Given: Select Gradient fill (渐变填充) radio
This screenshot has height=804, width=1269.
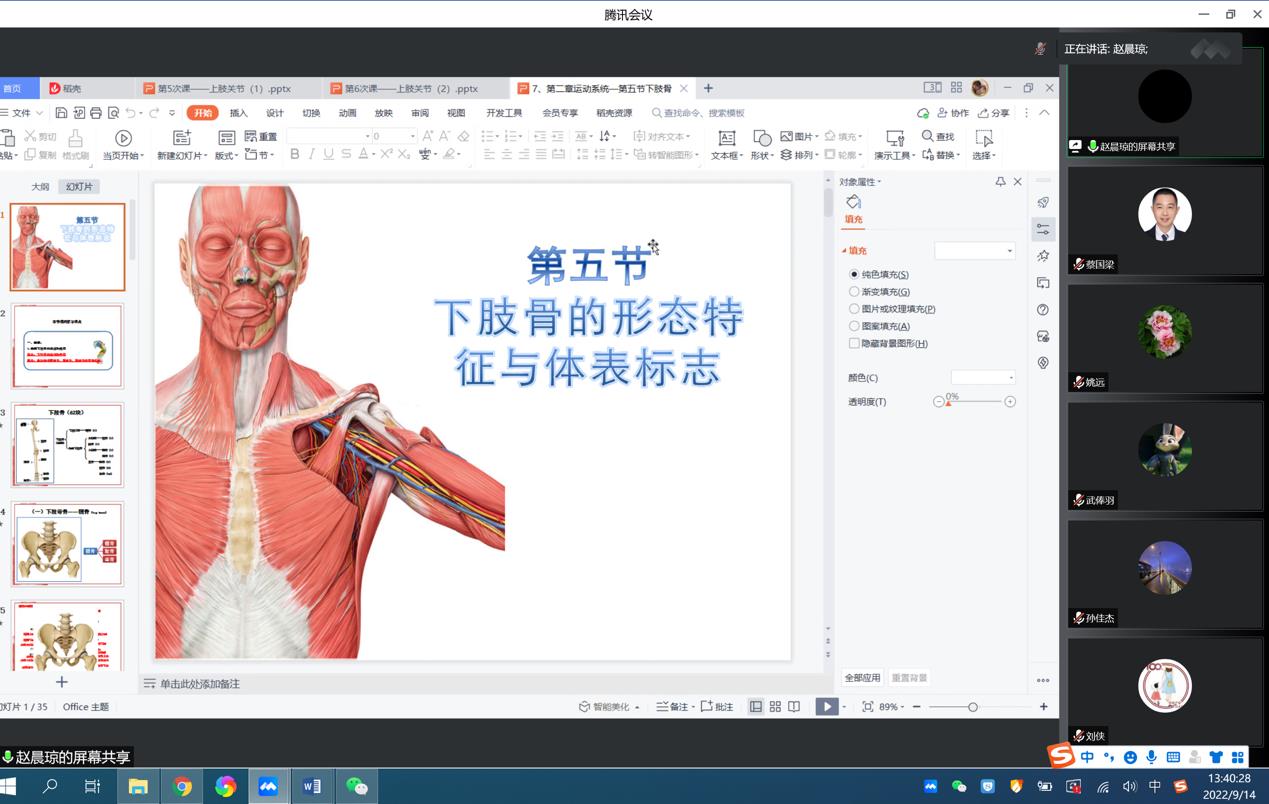Looking at the screenshot, I should 854,292.
